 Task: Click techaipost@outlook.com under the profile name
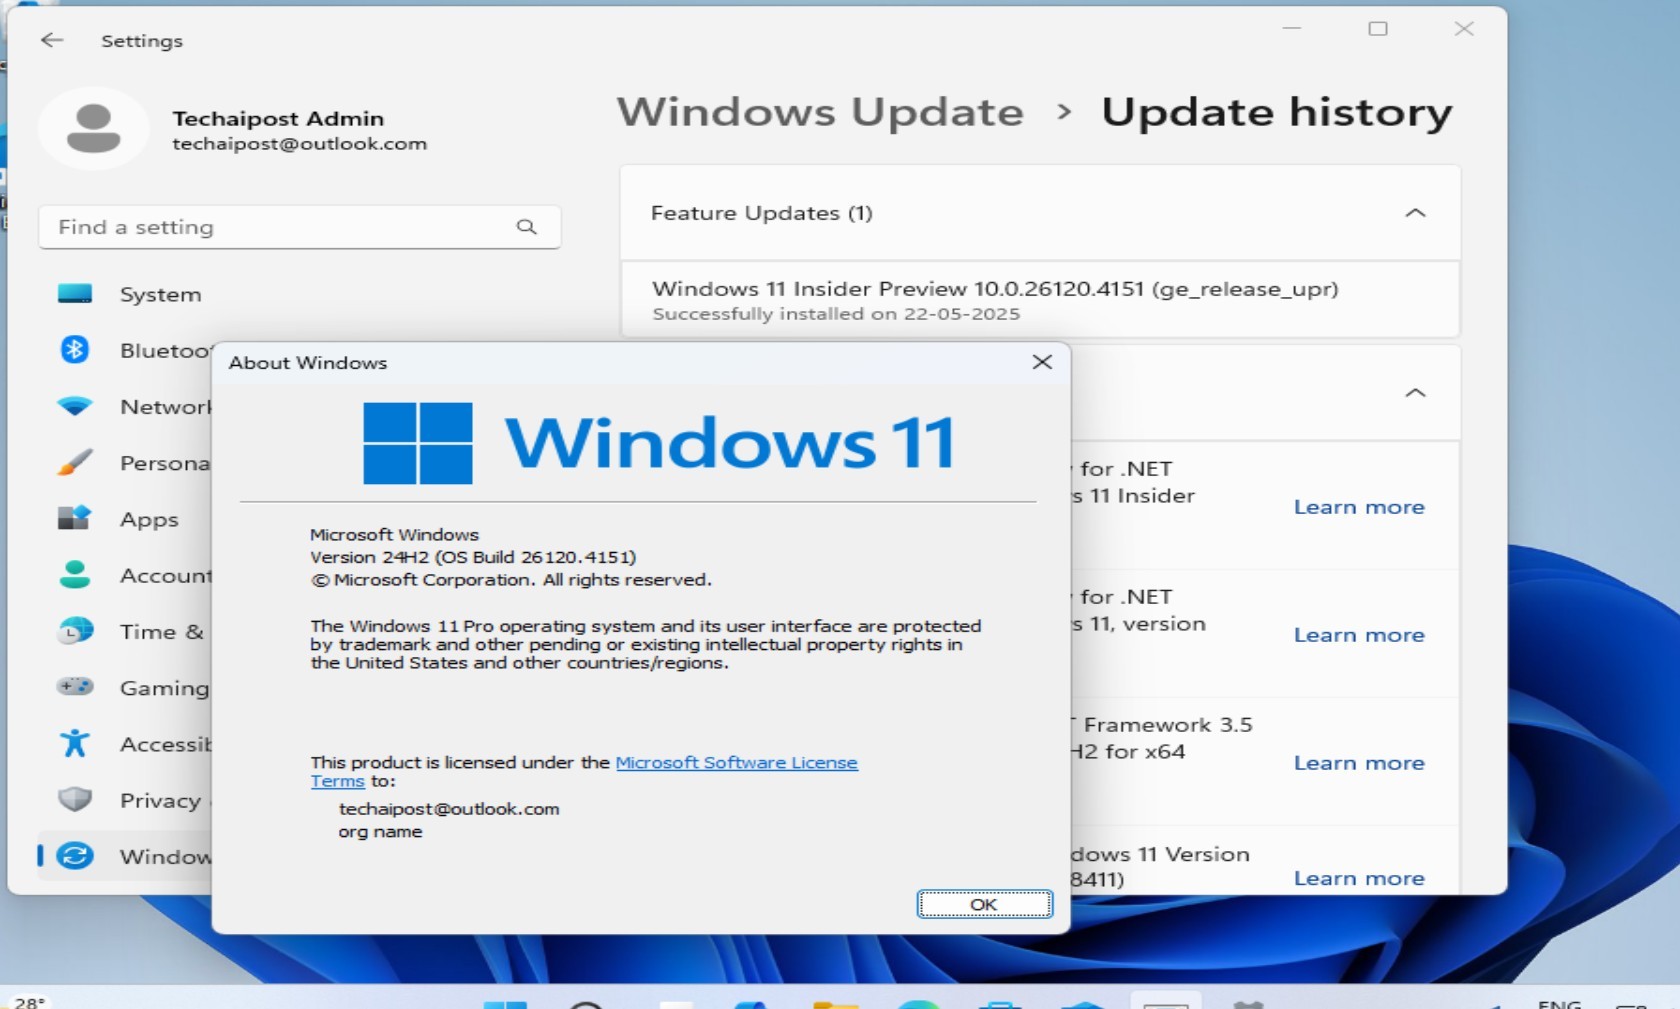point(299,143)
